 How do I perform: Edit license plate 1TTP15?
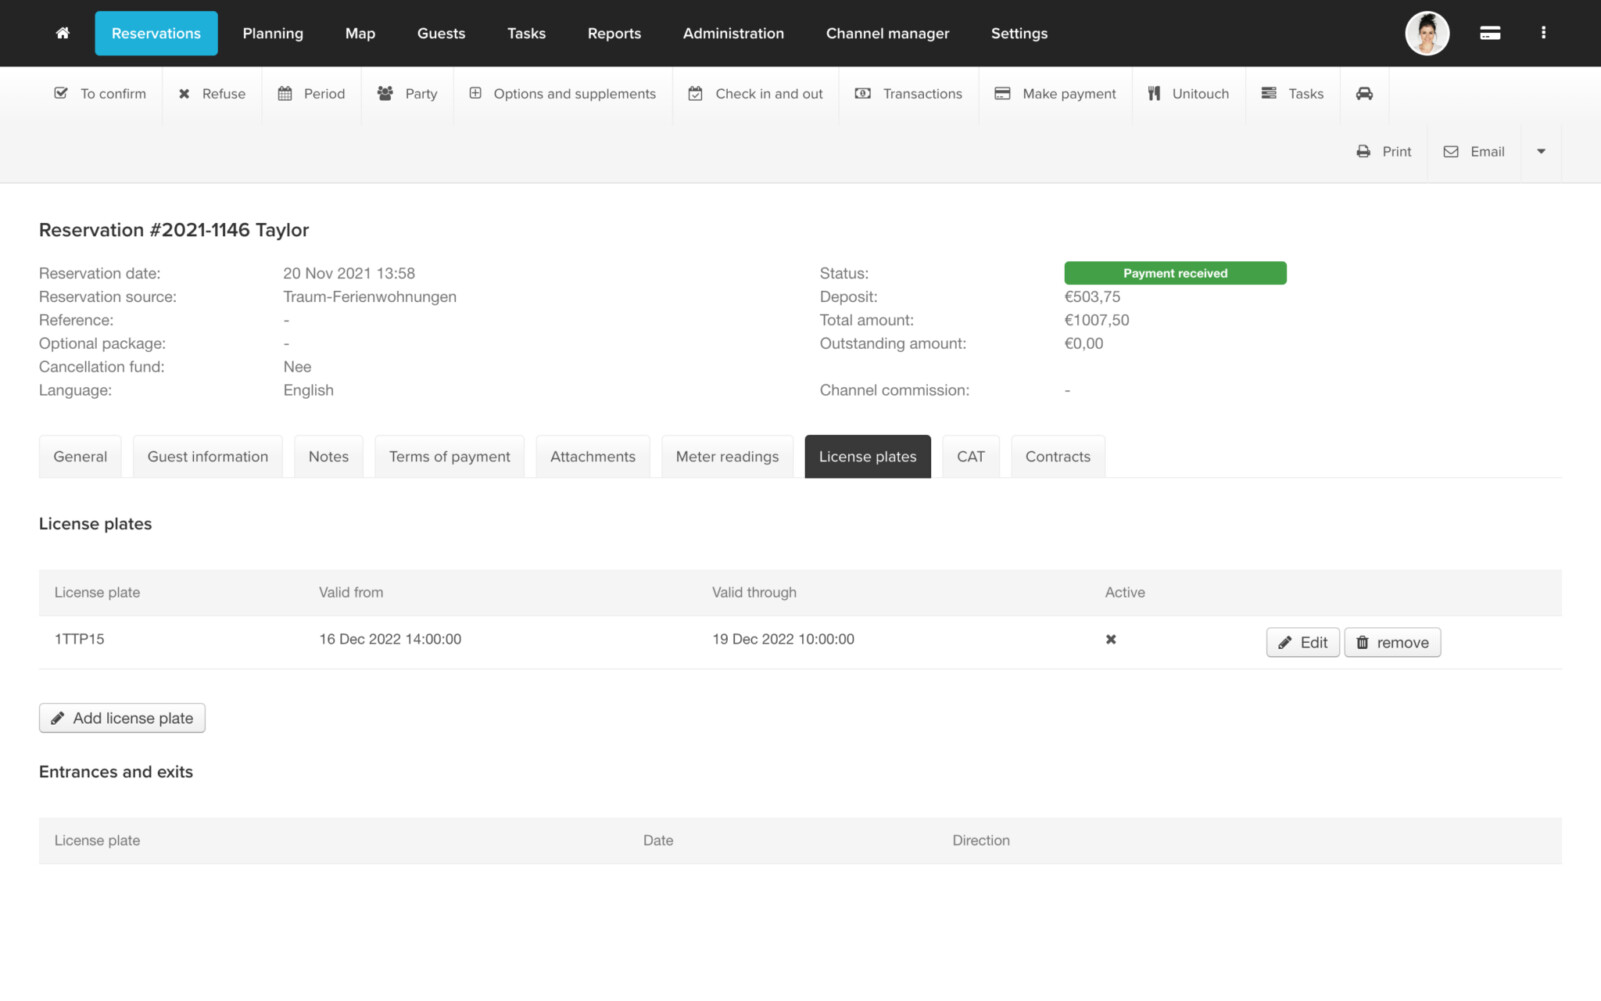tap(1302, 643)
